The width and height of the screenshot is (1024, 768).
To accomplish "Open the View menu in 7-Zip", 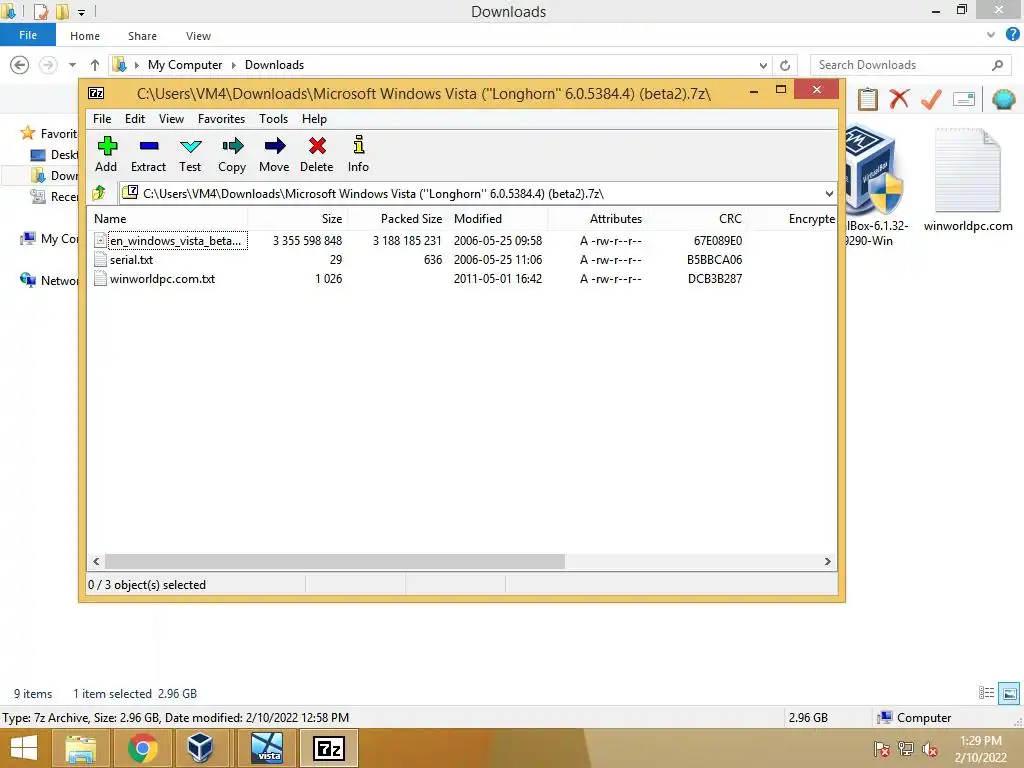I will tap(171, 119).
